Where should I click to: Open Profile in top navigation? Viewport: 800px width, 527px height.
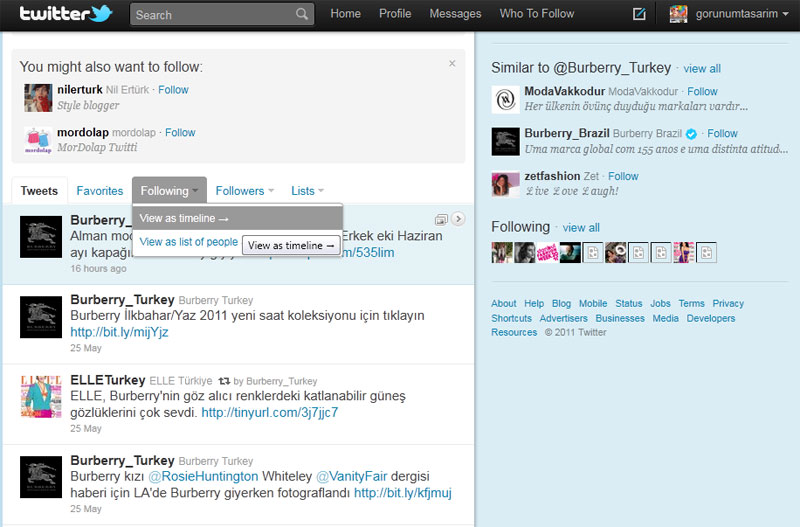[395, 14]
